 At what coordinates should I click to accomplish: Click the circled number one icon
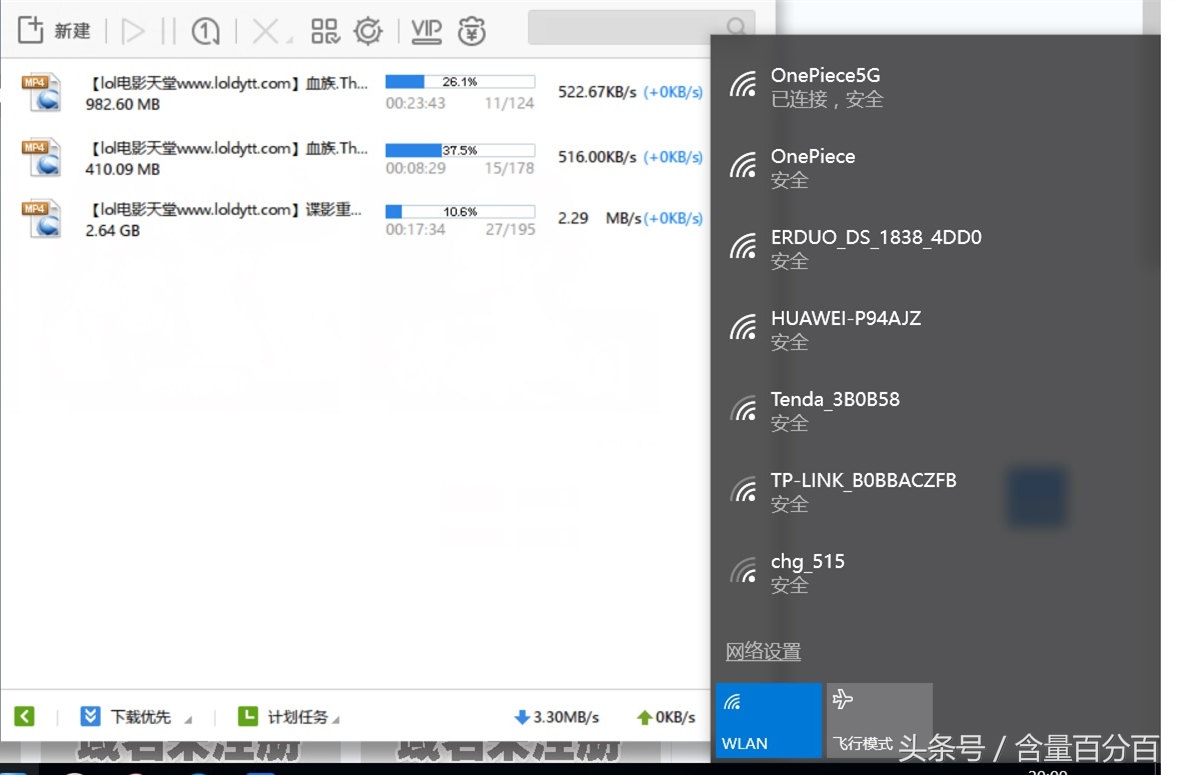[x=205, y=32]
